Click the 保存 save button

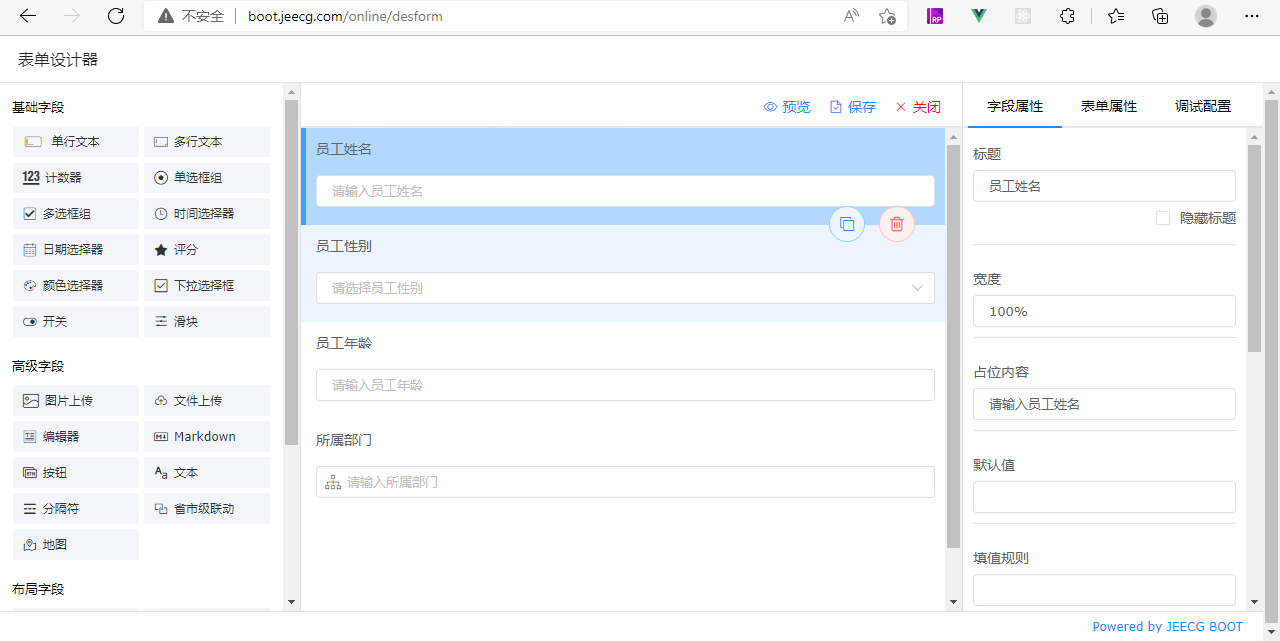853,107
